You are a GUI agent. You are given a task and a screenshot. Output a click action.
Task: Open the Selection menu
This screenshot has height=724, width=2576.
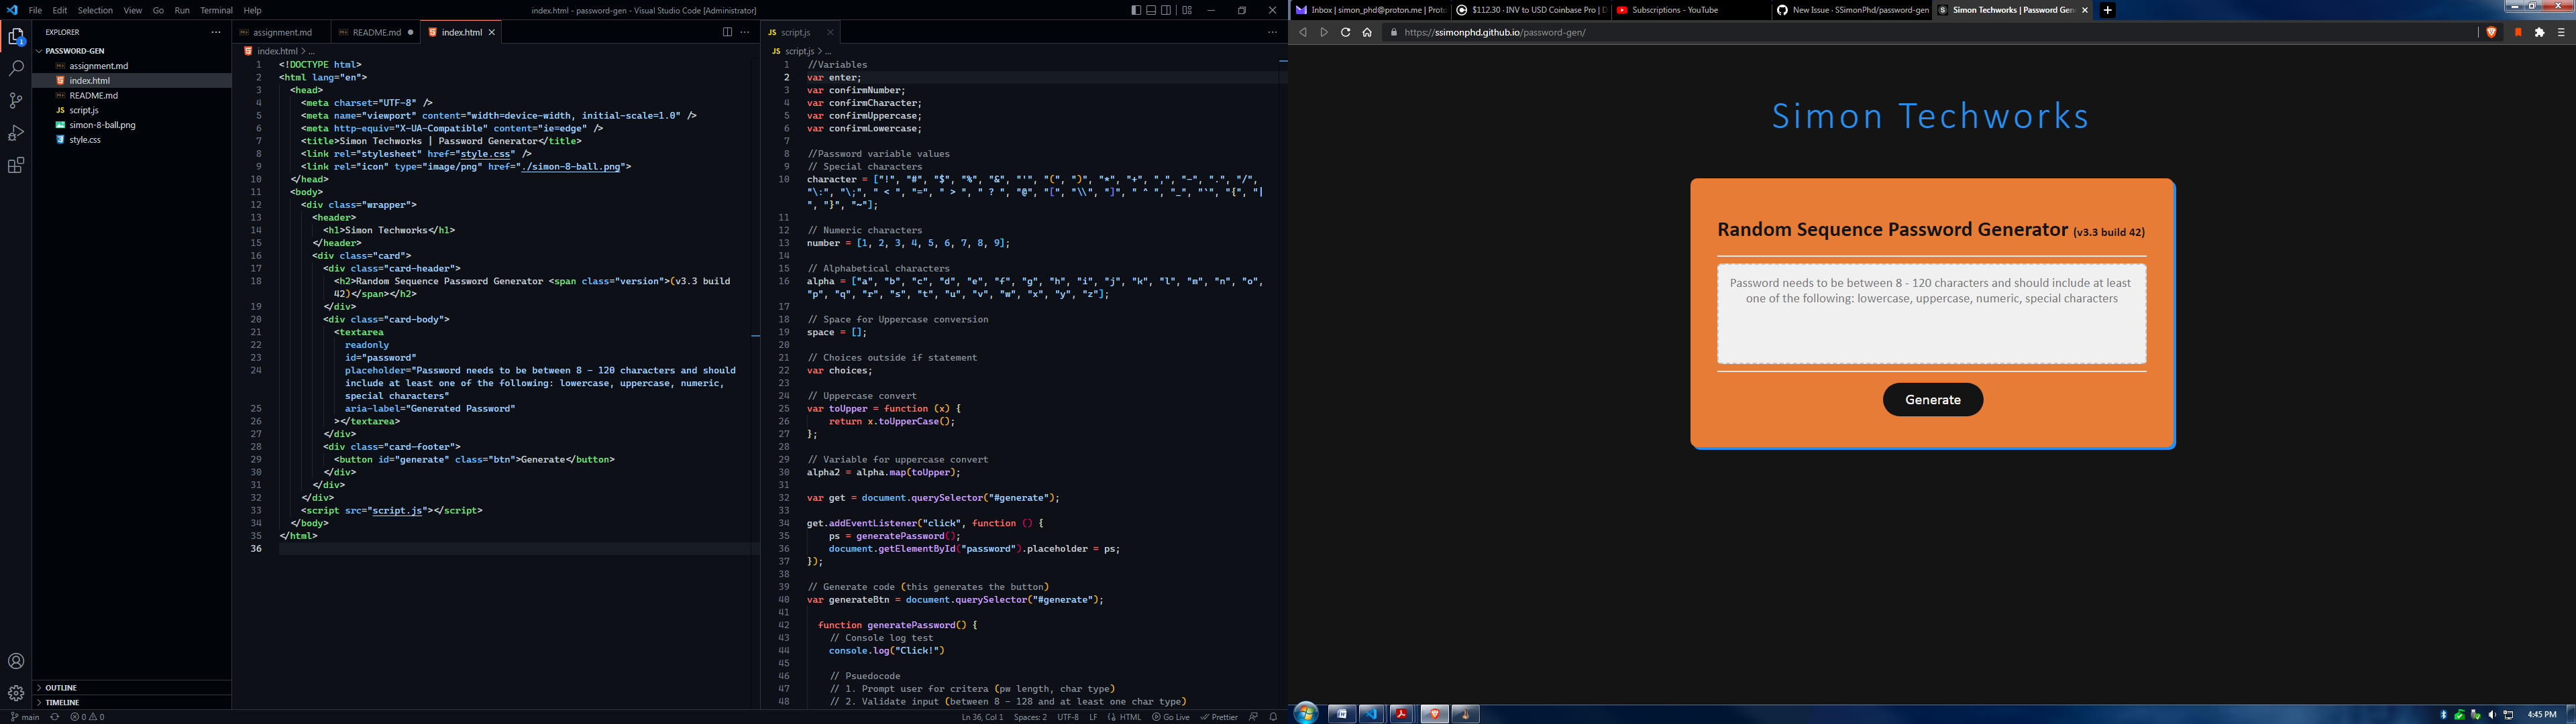point(95,10)
